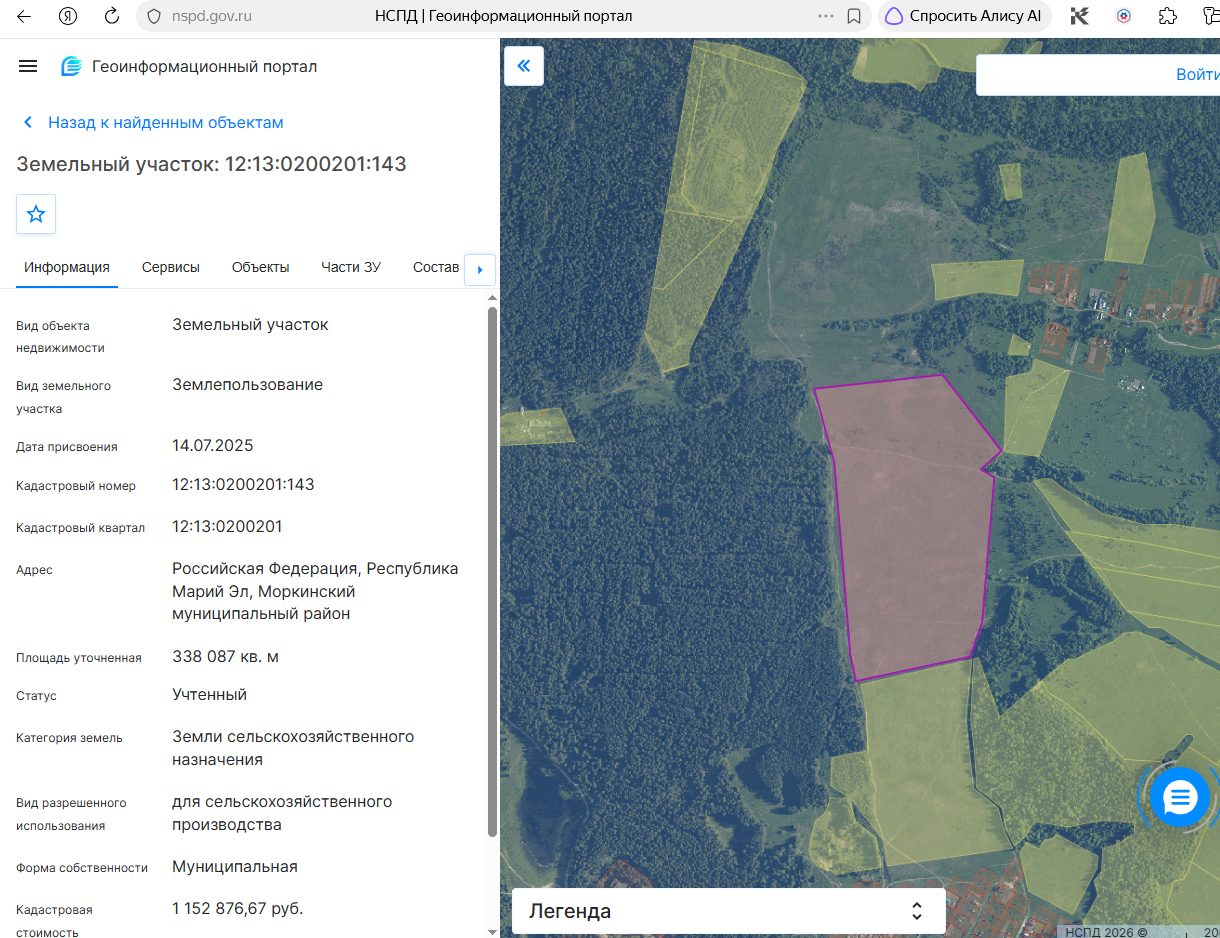The width and height of the screenshot is (1220, 938).
Task: Switch to the Информация tab
Action: (67, 267)
